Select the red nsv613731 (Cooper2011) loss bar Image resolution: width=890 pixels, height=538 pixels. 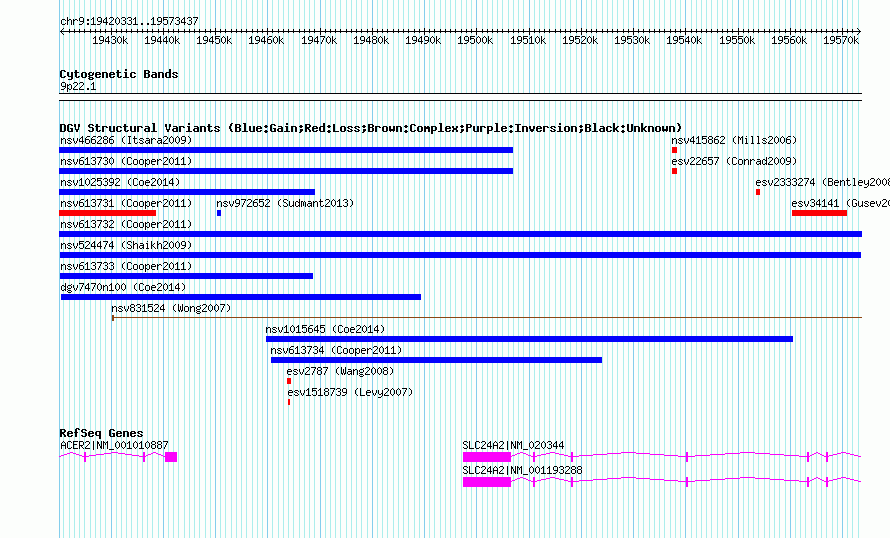[x=107, y=213]
